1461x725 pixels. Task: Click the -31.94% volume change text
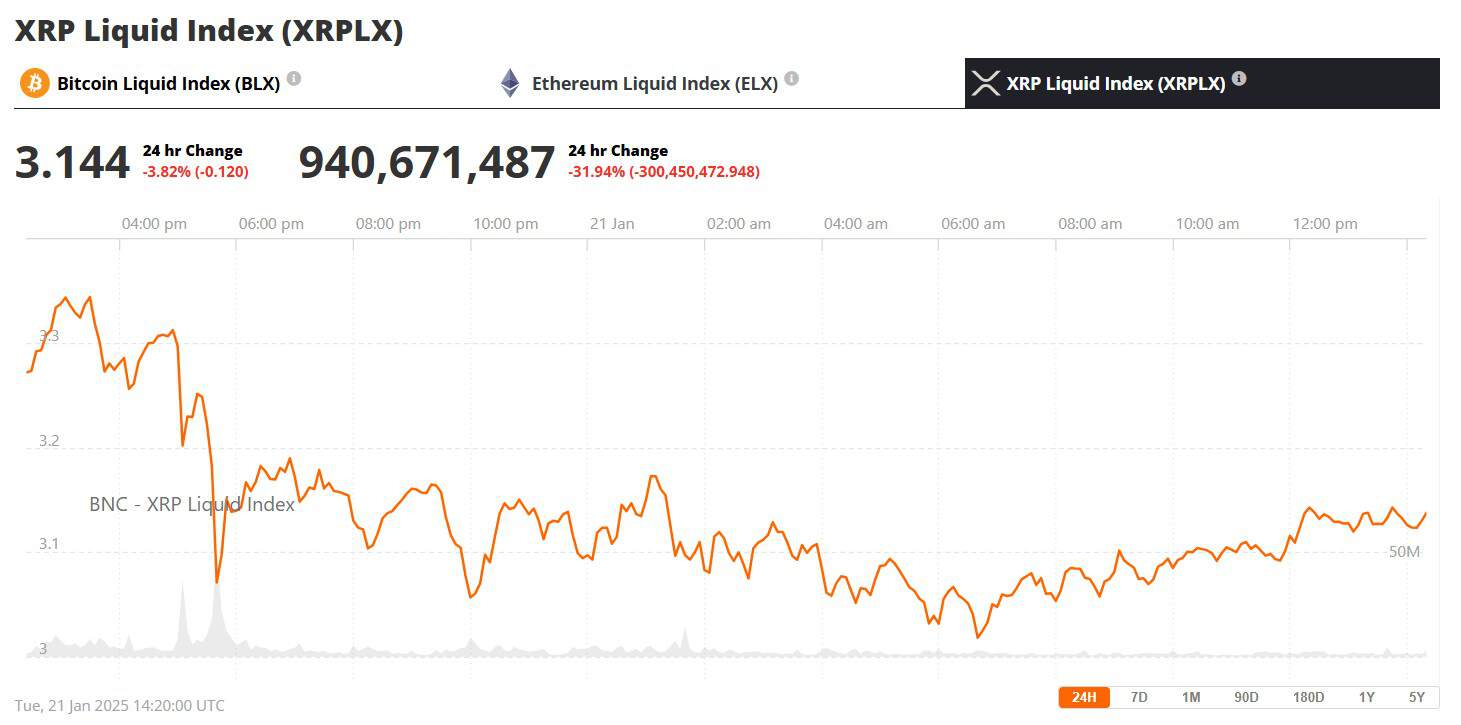(x=664, y=172)
